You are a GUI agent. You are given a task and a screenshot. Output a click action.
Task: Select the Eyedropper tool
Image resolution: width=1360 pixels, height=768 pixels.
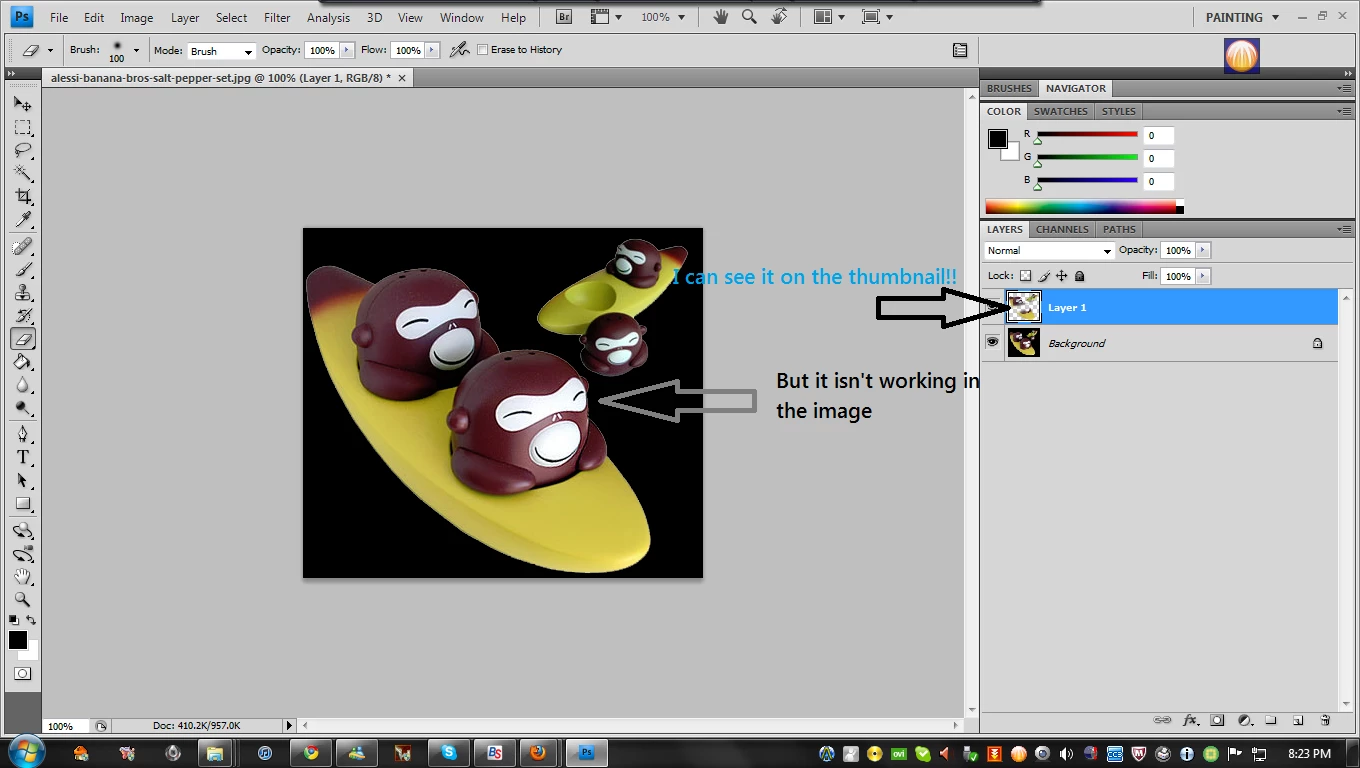point(22,219)
